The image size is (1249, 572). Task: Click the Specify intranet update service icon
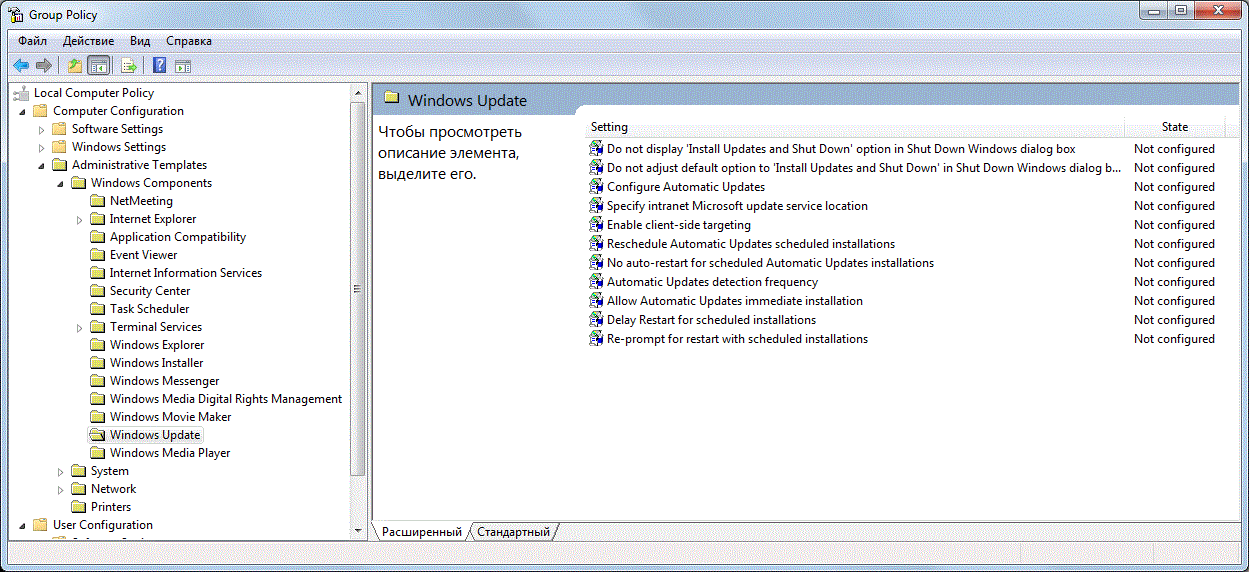[x=596, y=206]
